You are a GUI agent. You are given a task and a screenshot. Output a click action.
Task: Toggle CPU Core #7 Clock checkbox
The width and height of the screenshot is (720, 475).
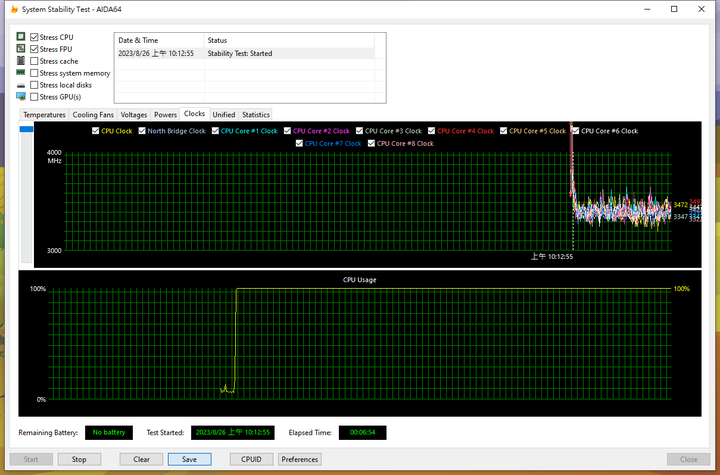[x=299, y=143]
